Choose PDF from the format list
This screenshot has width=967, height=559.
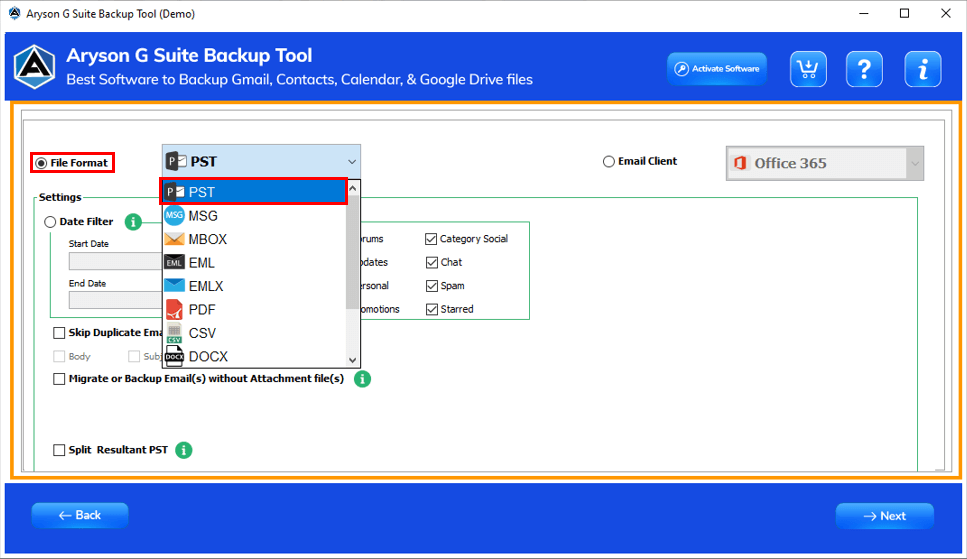254,309
